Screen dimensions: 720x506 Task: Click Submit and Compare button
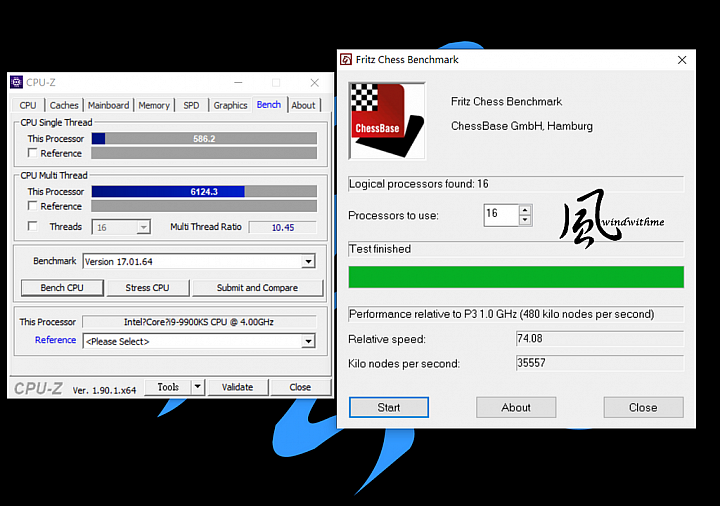tap(257, 288)
